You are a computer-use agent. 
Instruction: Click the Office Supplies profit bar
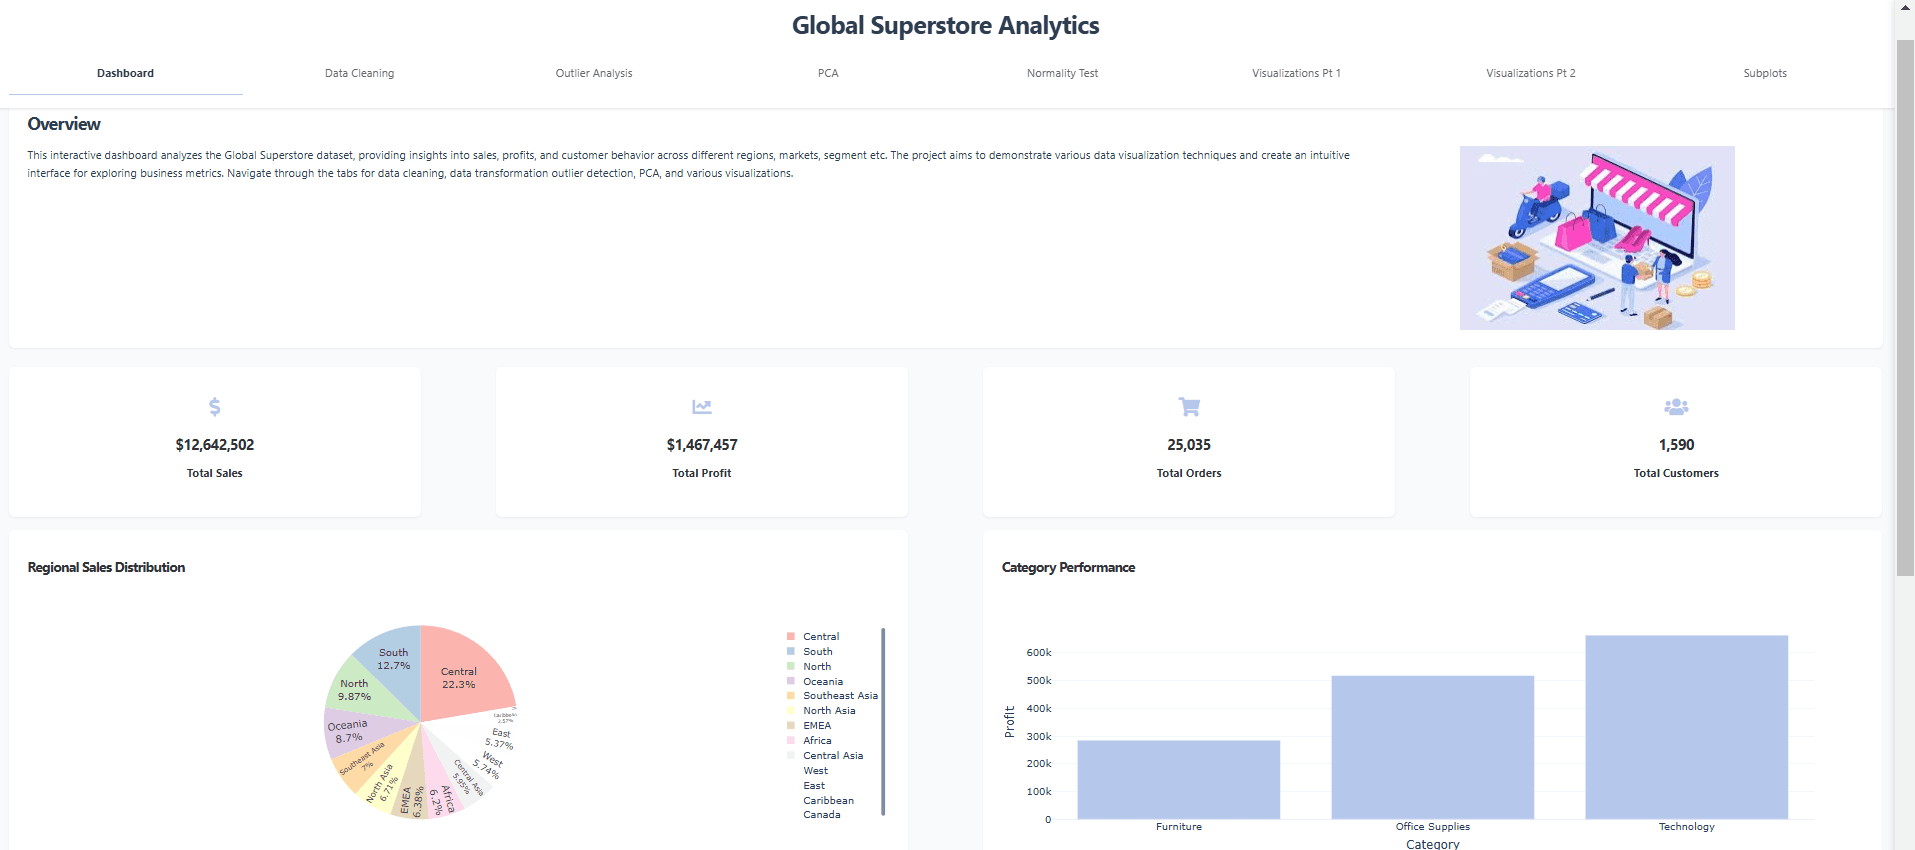point(1433,748)
